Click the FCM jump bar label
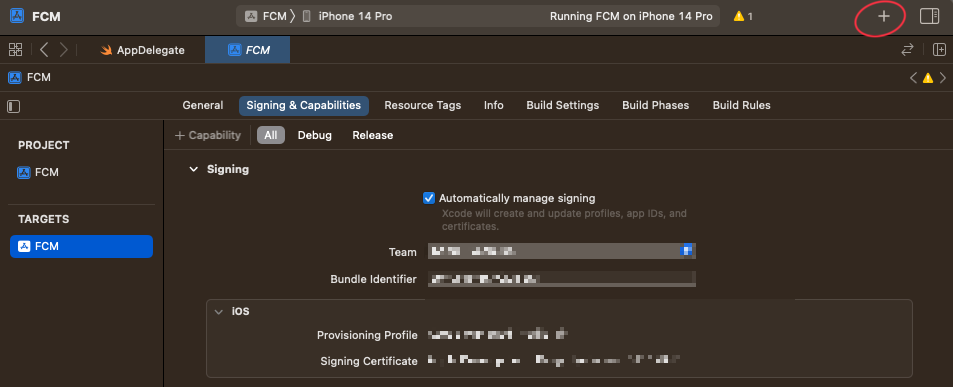This screenshot has height=387, width=953. tap(39, 77)
